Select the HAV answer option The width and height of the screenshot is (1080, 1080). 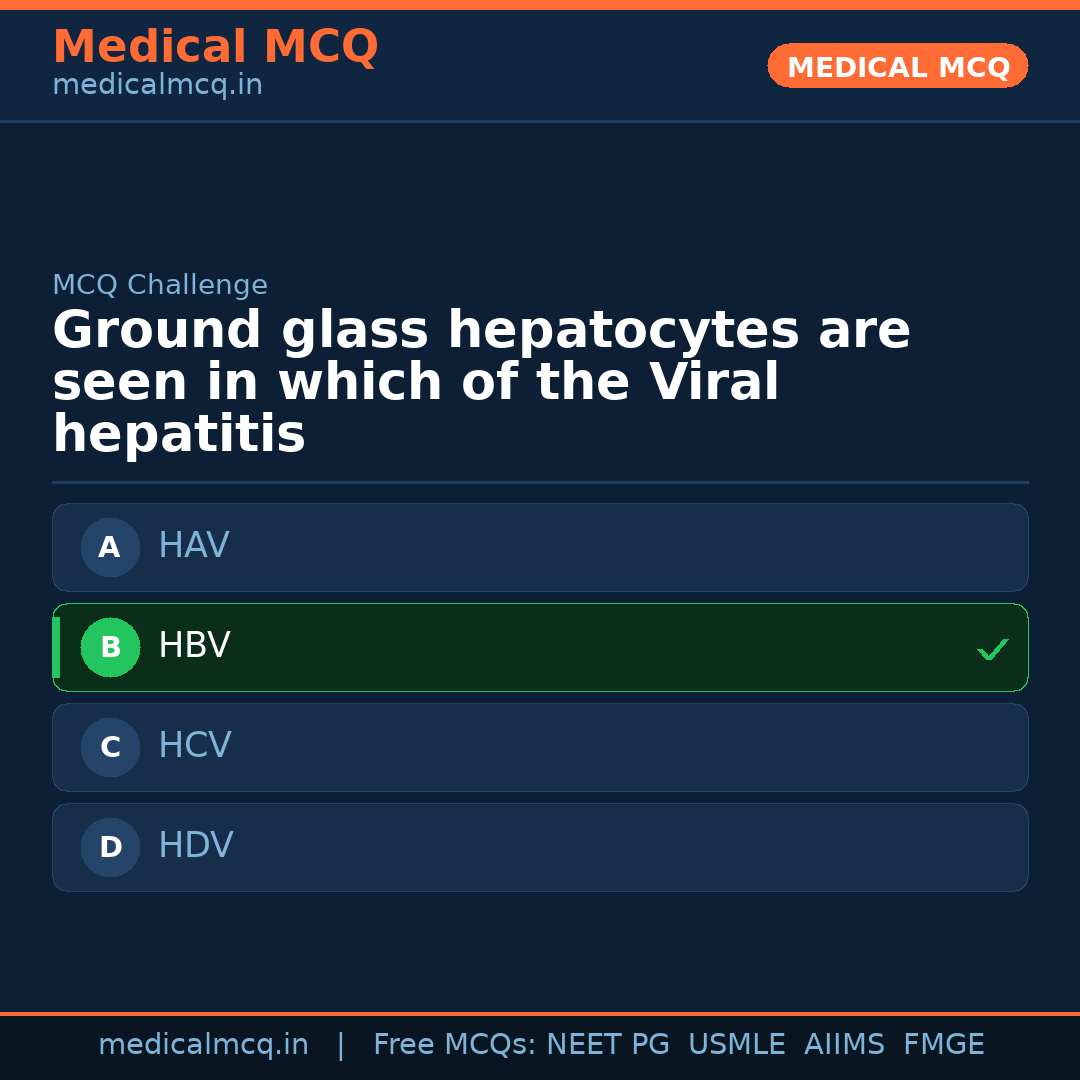click(540, 547)
